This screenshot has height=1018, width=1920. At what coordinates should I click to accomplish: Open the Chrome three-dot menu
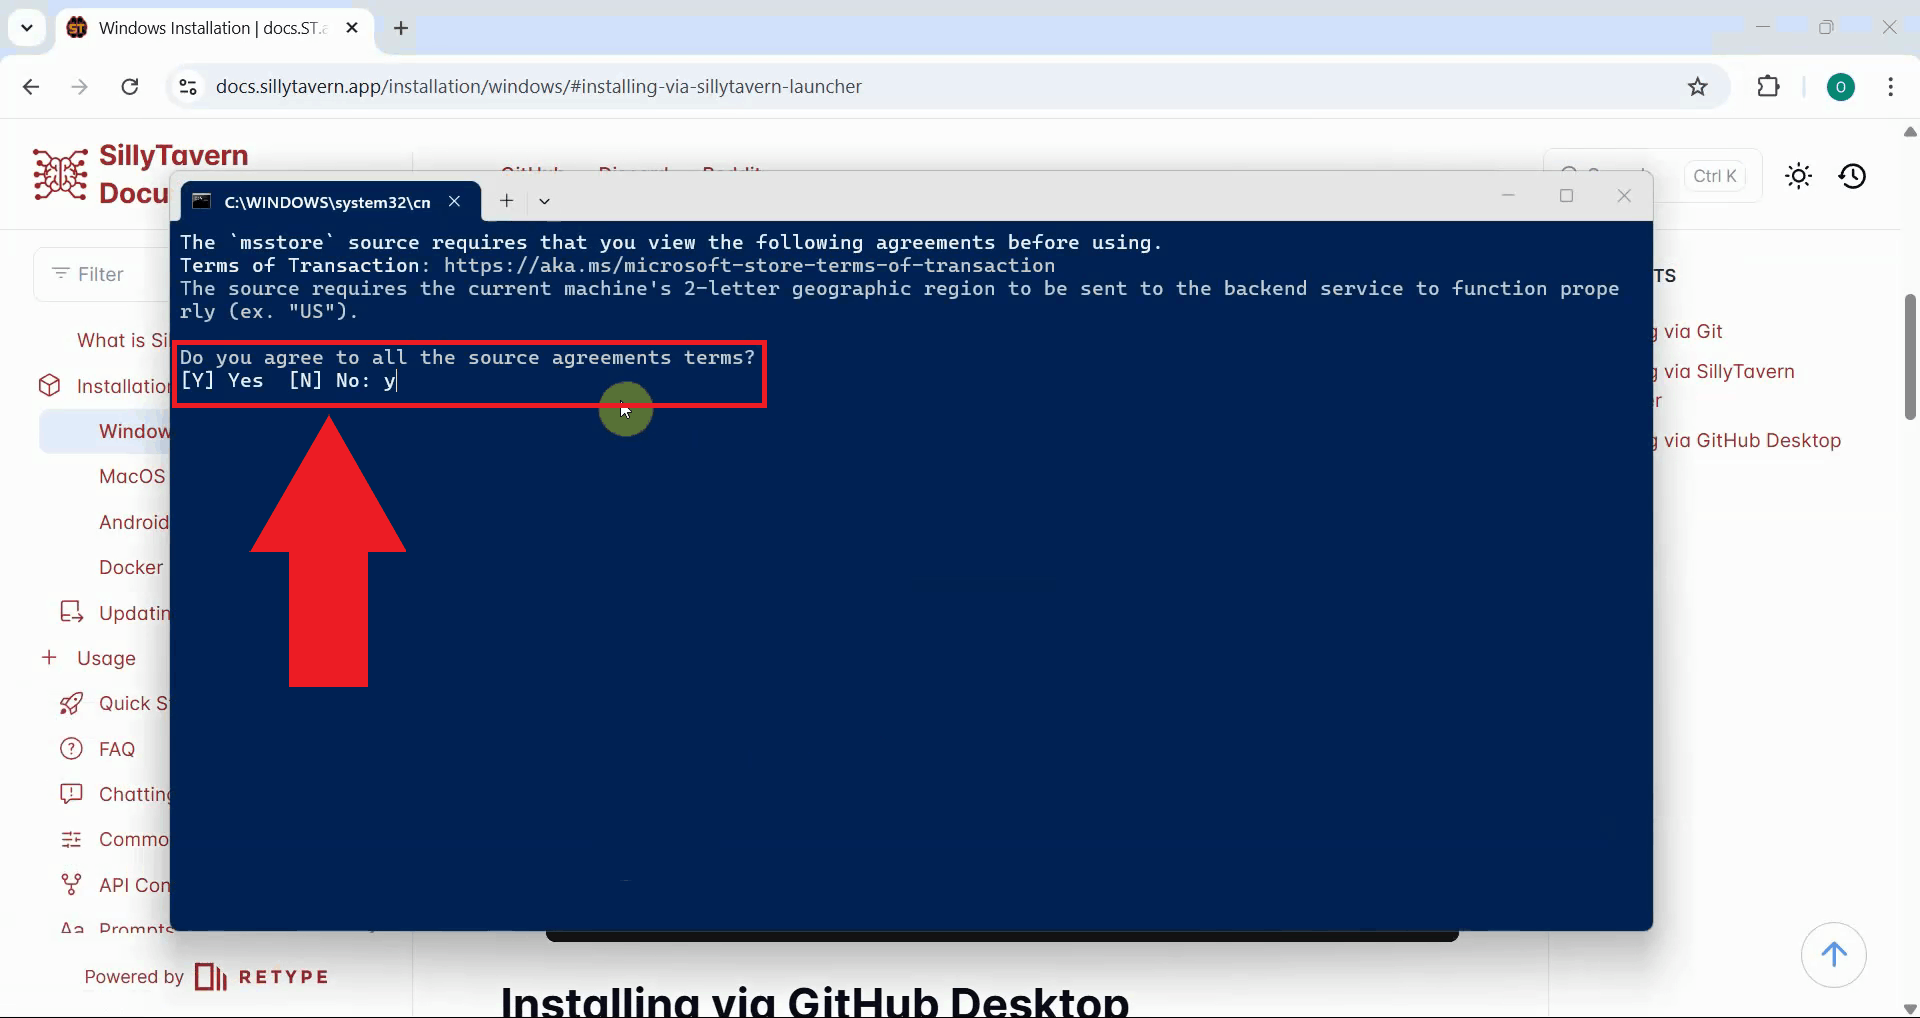1890,87
